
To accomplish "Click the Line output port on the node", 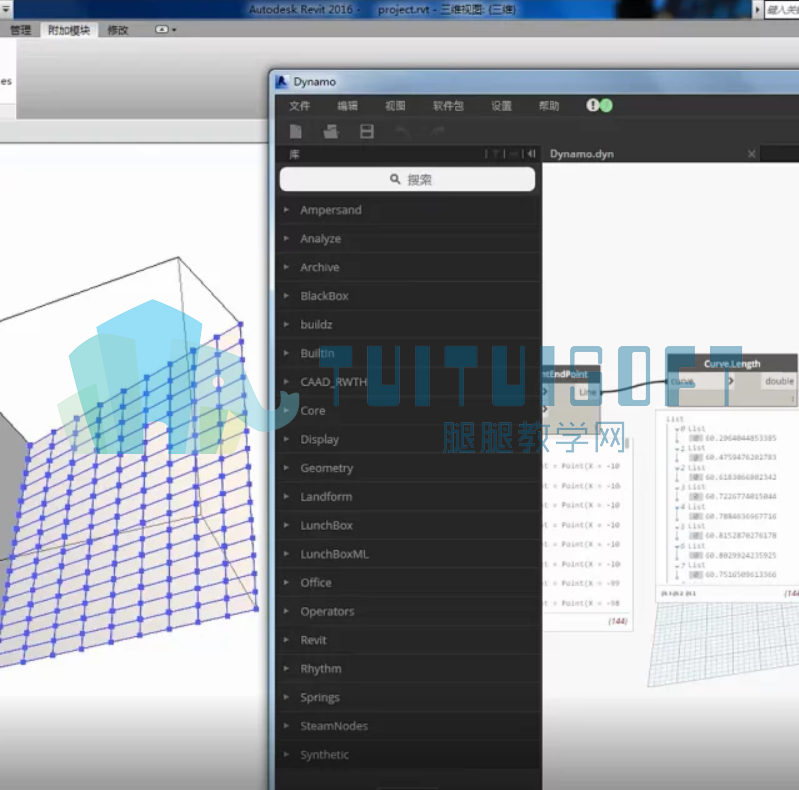I will click(x=588, y=392).
